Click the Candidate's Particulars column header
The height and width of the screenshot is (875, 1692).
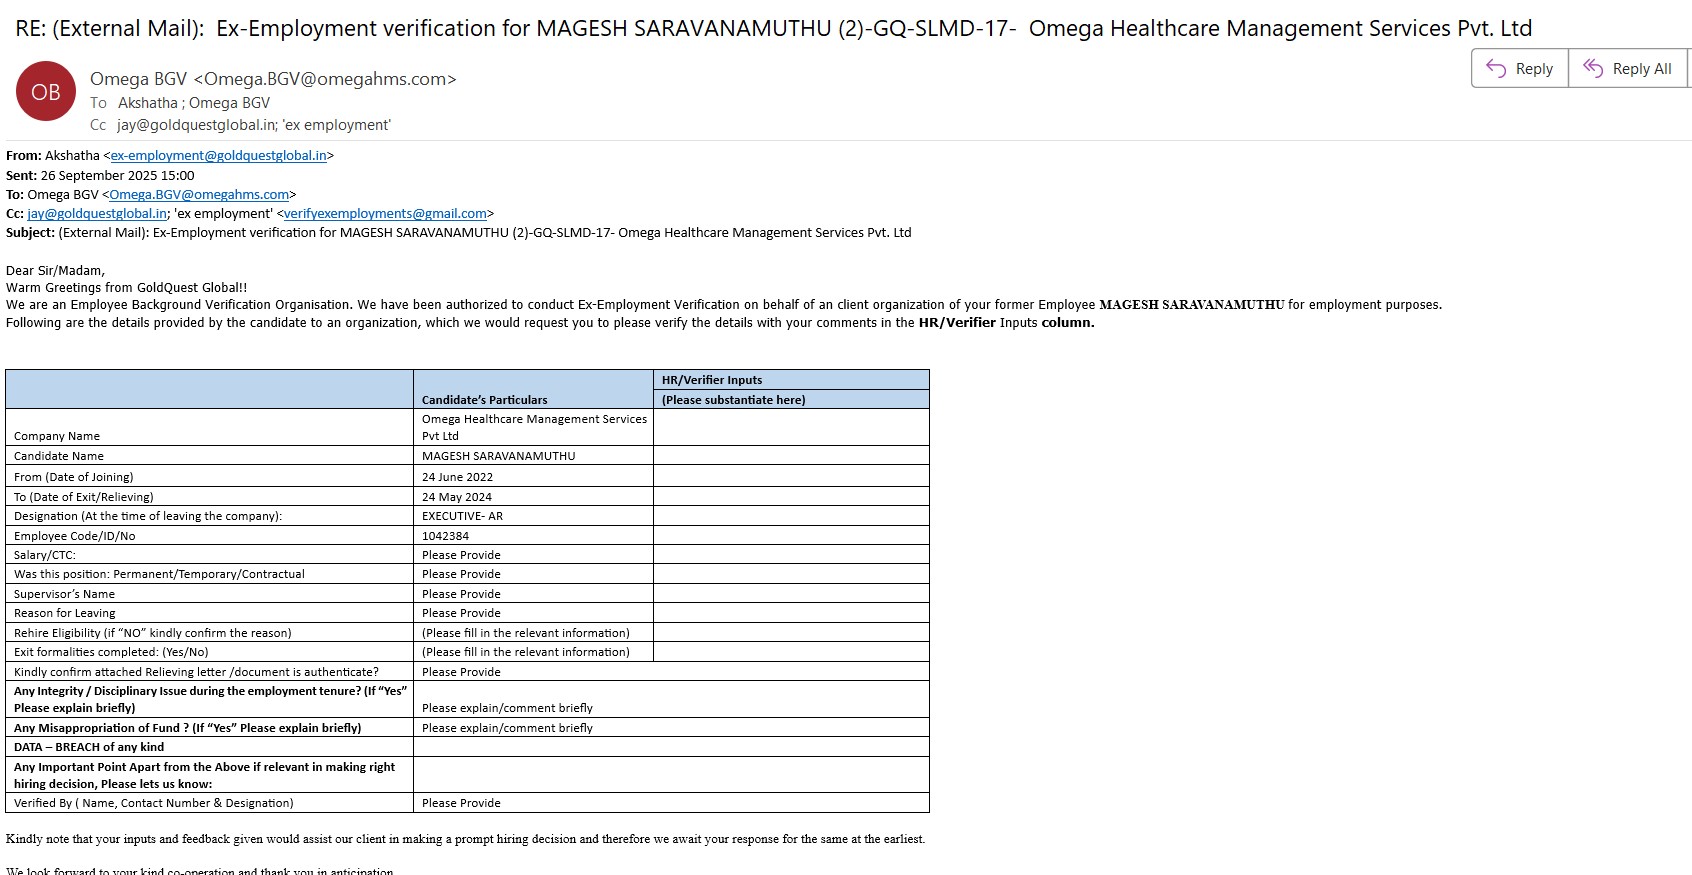pyautogui.click(x=485, y=400)
